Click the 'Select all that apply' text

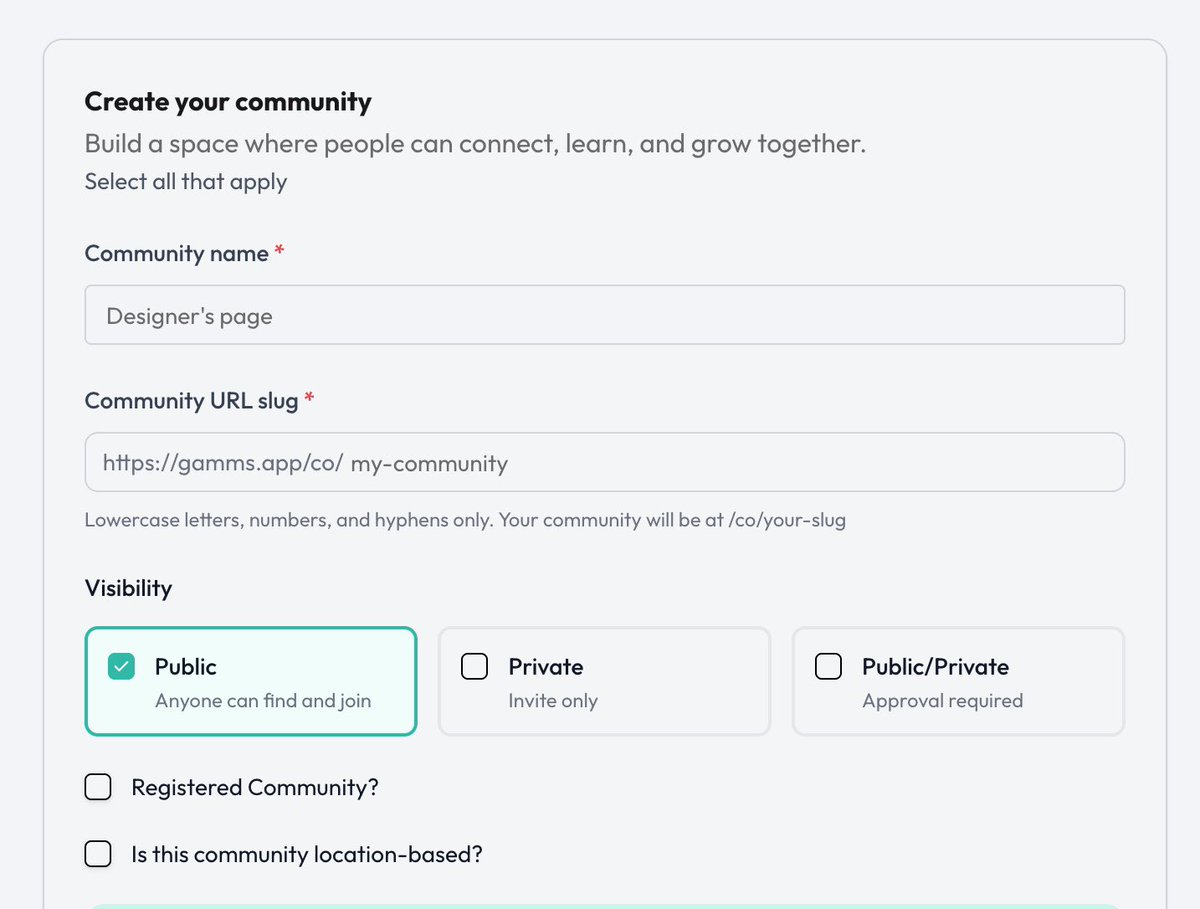pos(186,182)
